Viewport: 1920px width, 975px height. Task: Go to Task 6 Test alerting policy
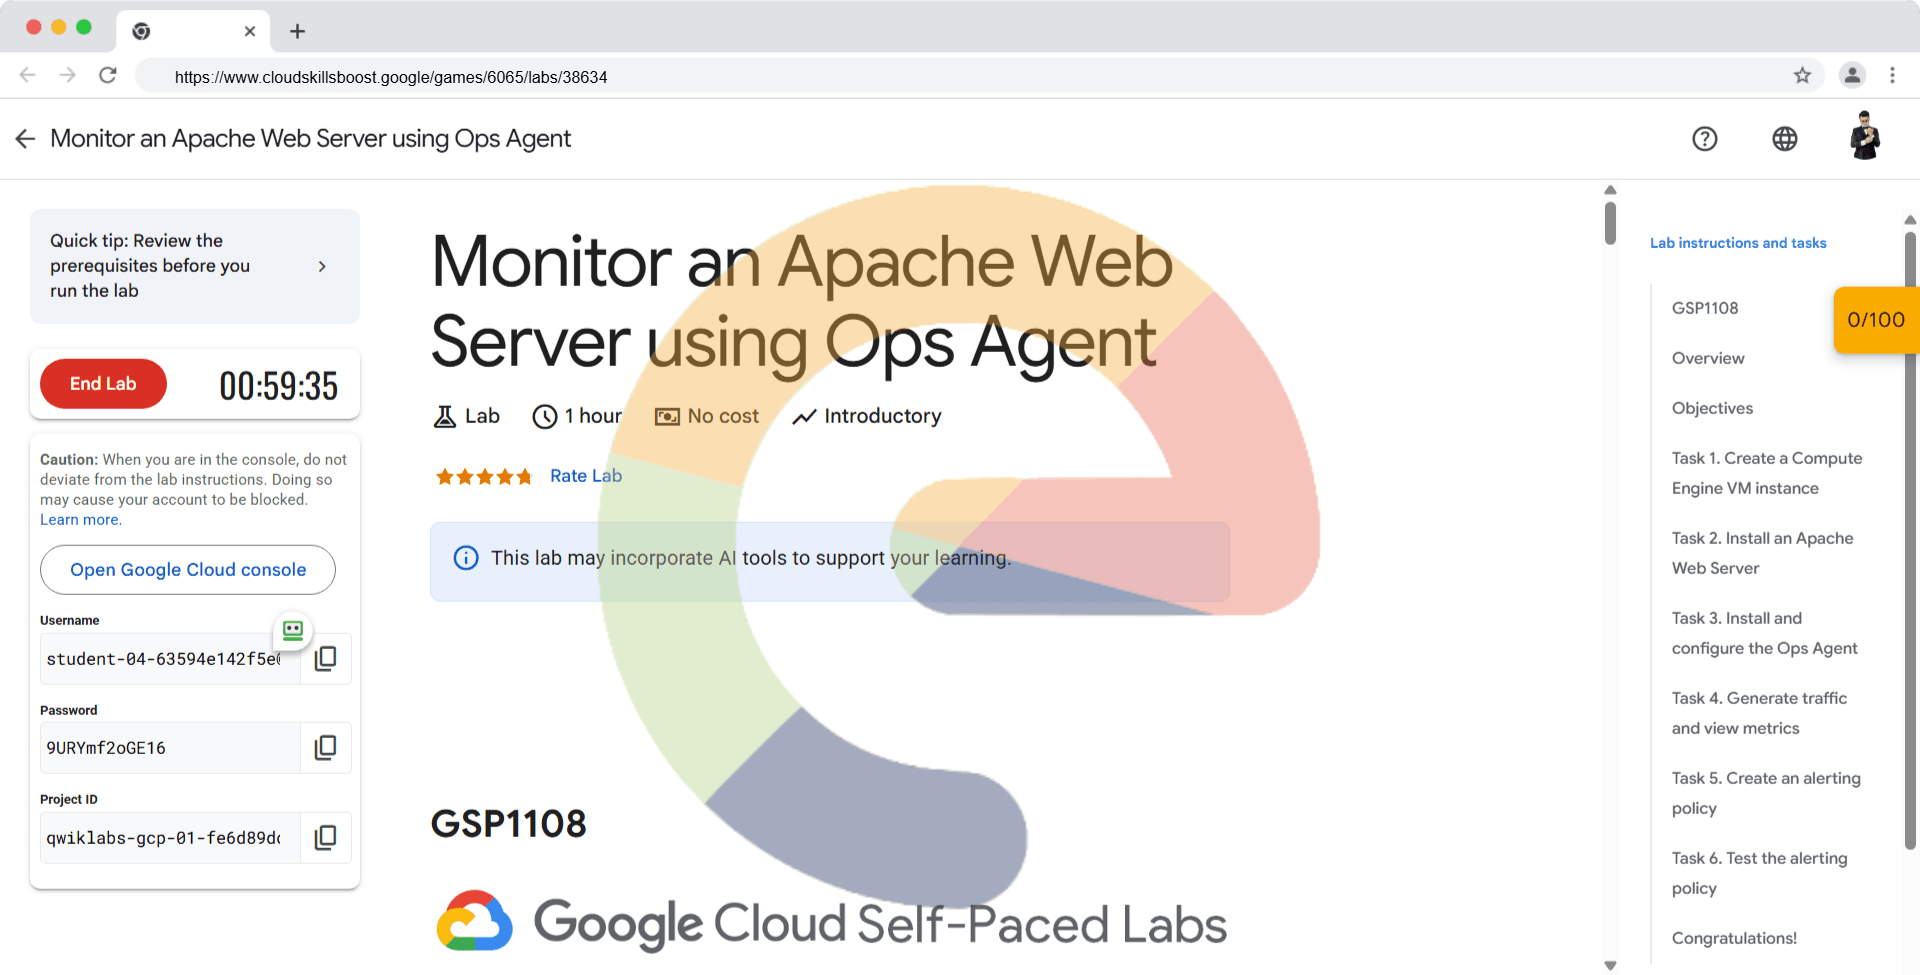pyautogui.click(x=1760, y=873)
